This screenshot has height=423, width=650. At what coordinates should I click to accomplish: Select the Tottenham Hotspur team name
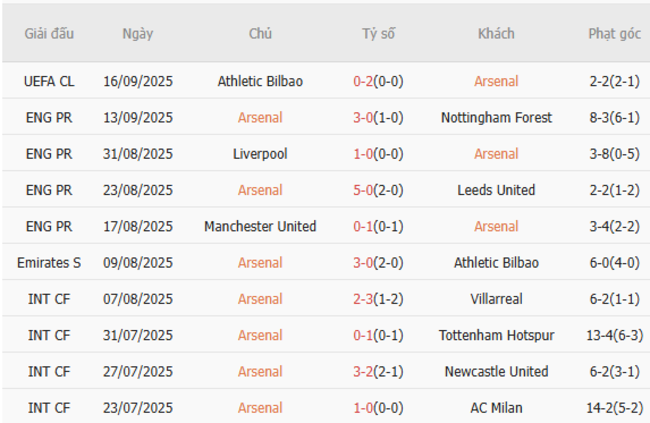pyautogui.click(x=496, y=335)
